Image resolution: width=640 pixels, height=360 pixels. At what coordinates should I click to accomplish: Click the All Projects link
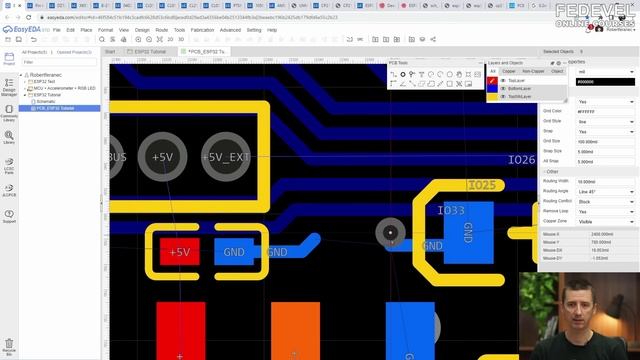[34, 52]
